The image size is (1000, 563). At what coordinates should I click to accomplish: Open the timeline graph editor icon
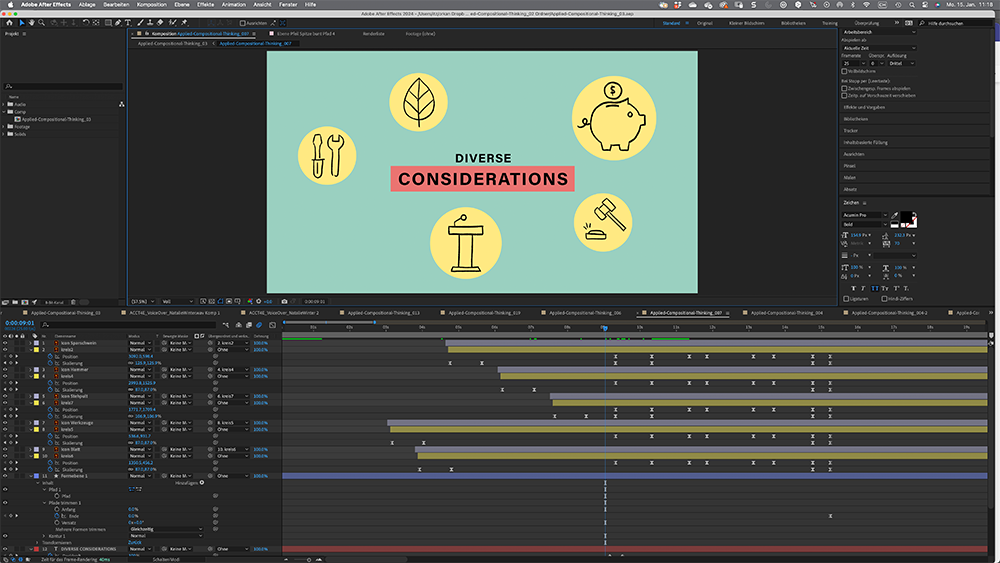coord(272,325)
